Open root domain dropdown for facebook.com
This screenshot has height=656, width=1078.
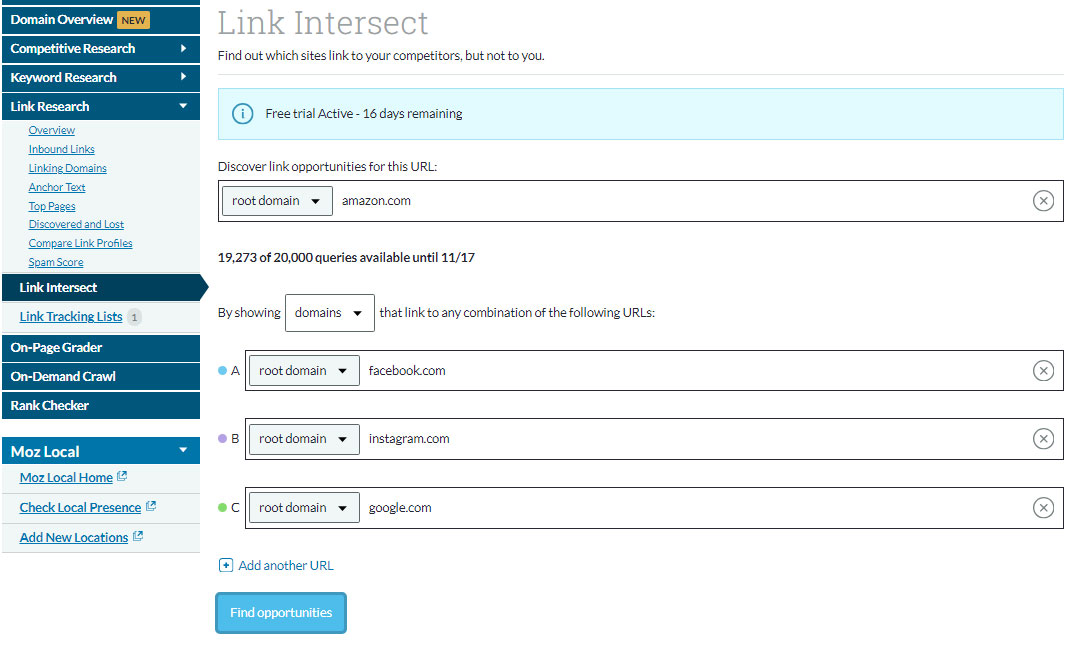point(304,371)
